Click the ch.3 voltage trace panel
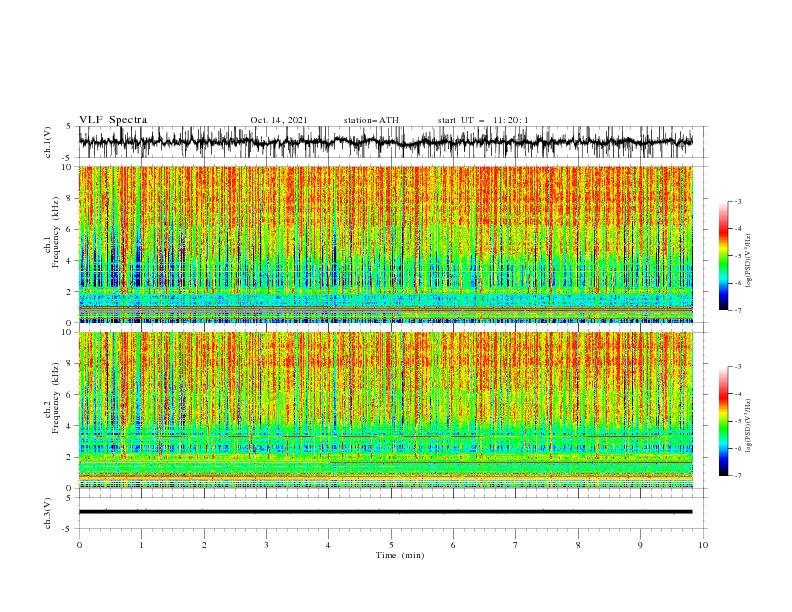 tap(392, 513)
